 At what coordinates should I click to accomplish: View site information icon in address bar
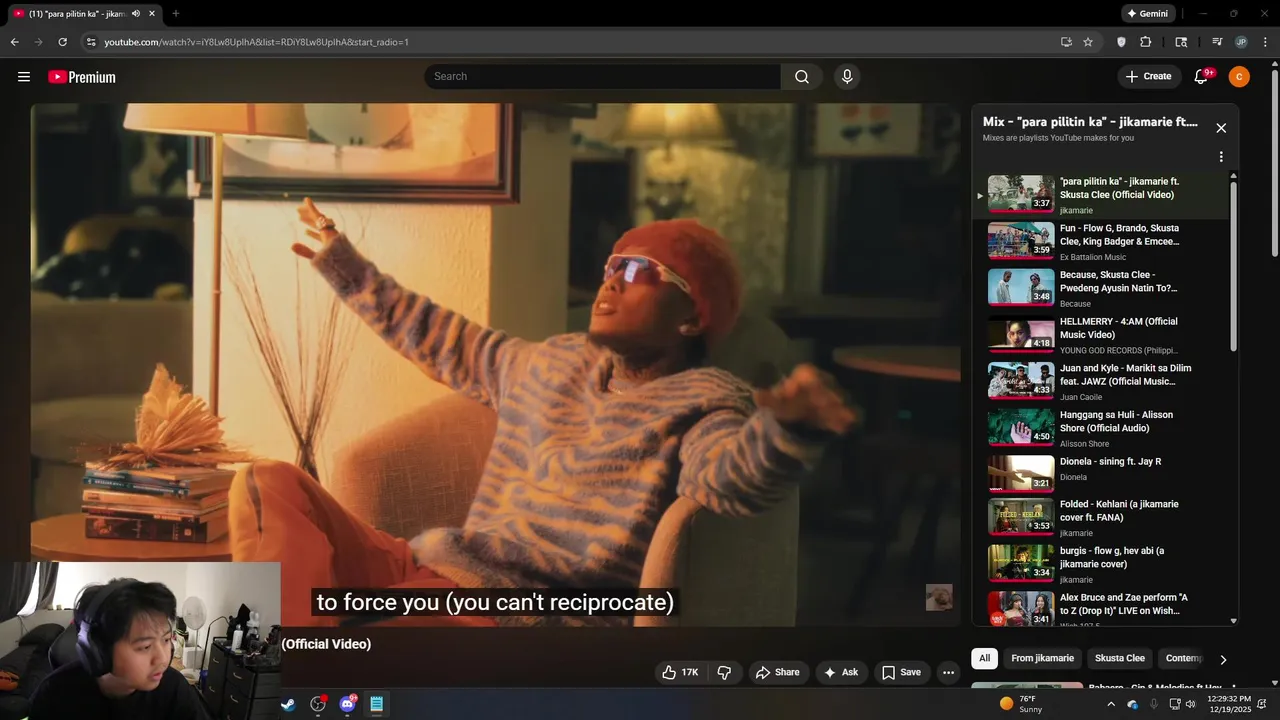click(90, 42)
